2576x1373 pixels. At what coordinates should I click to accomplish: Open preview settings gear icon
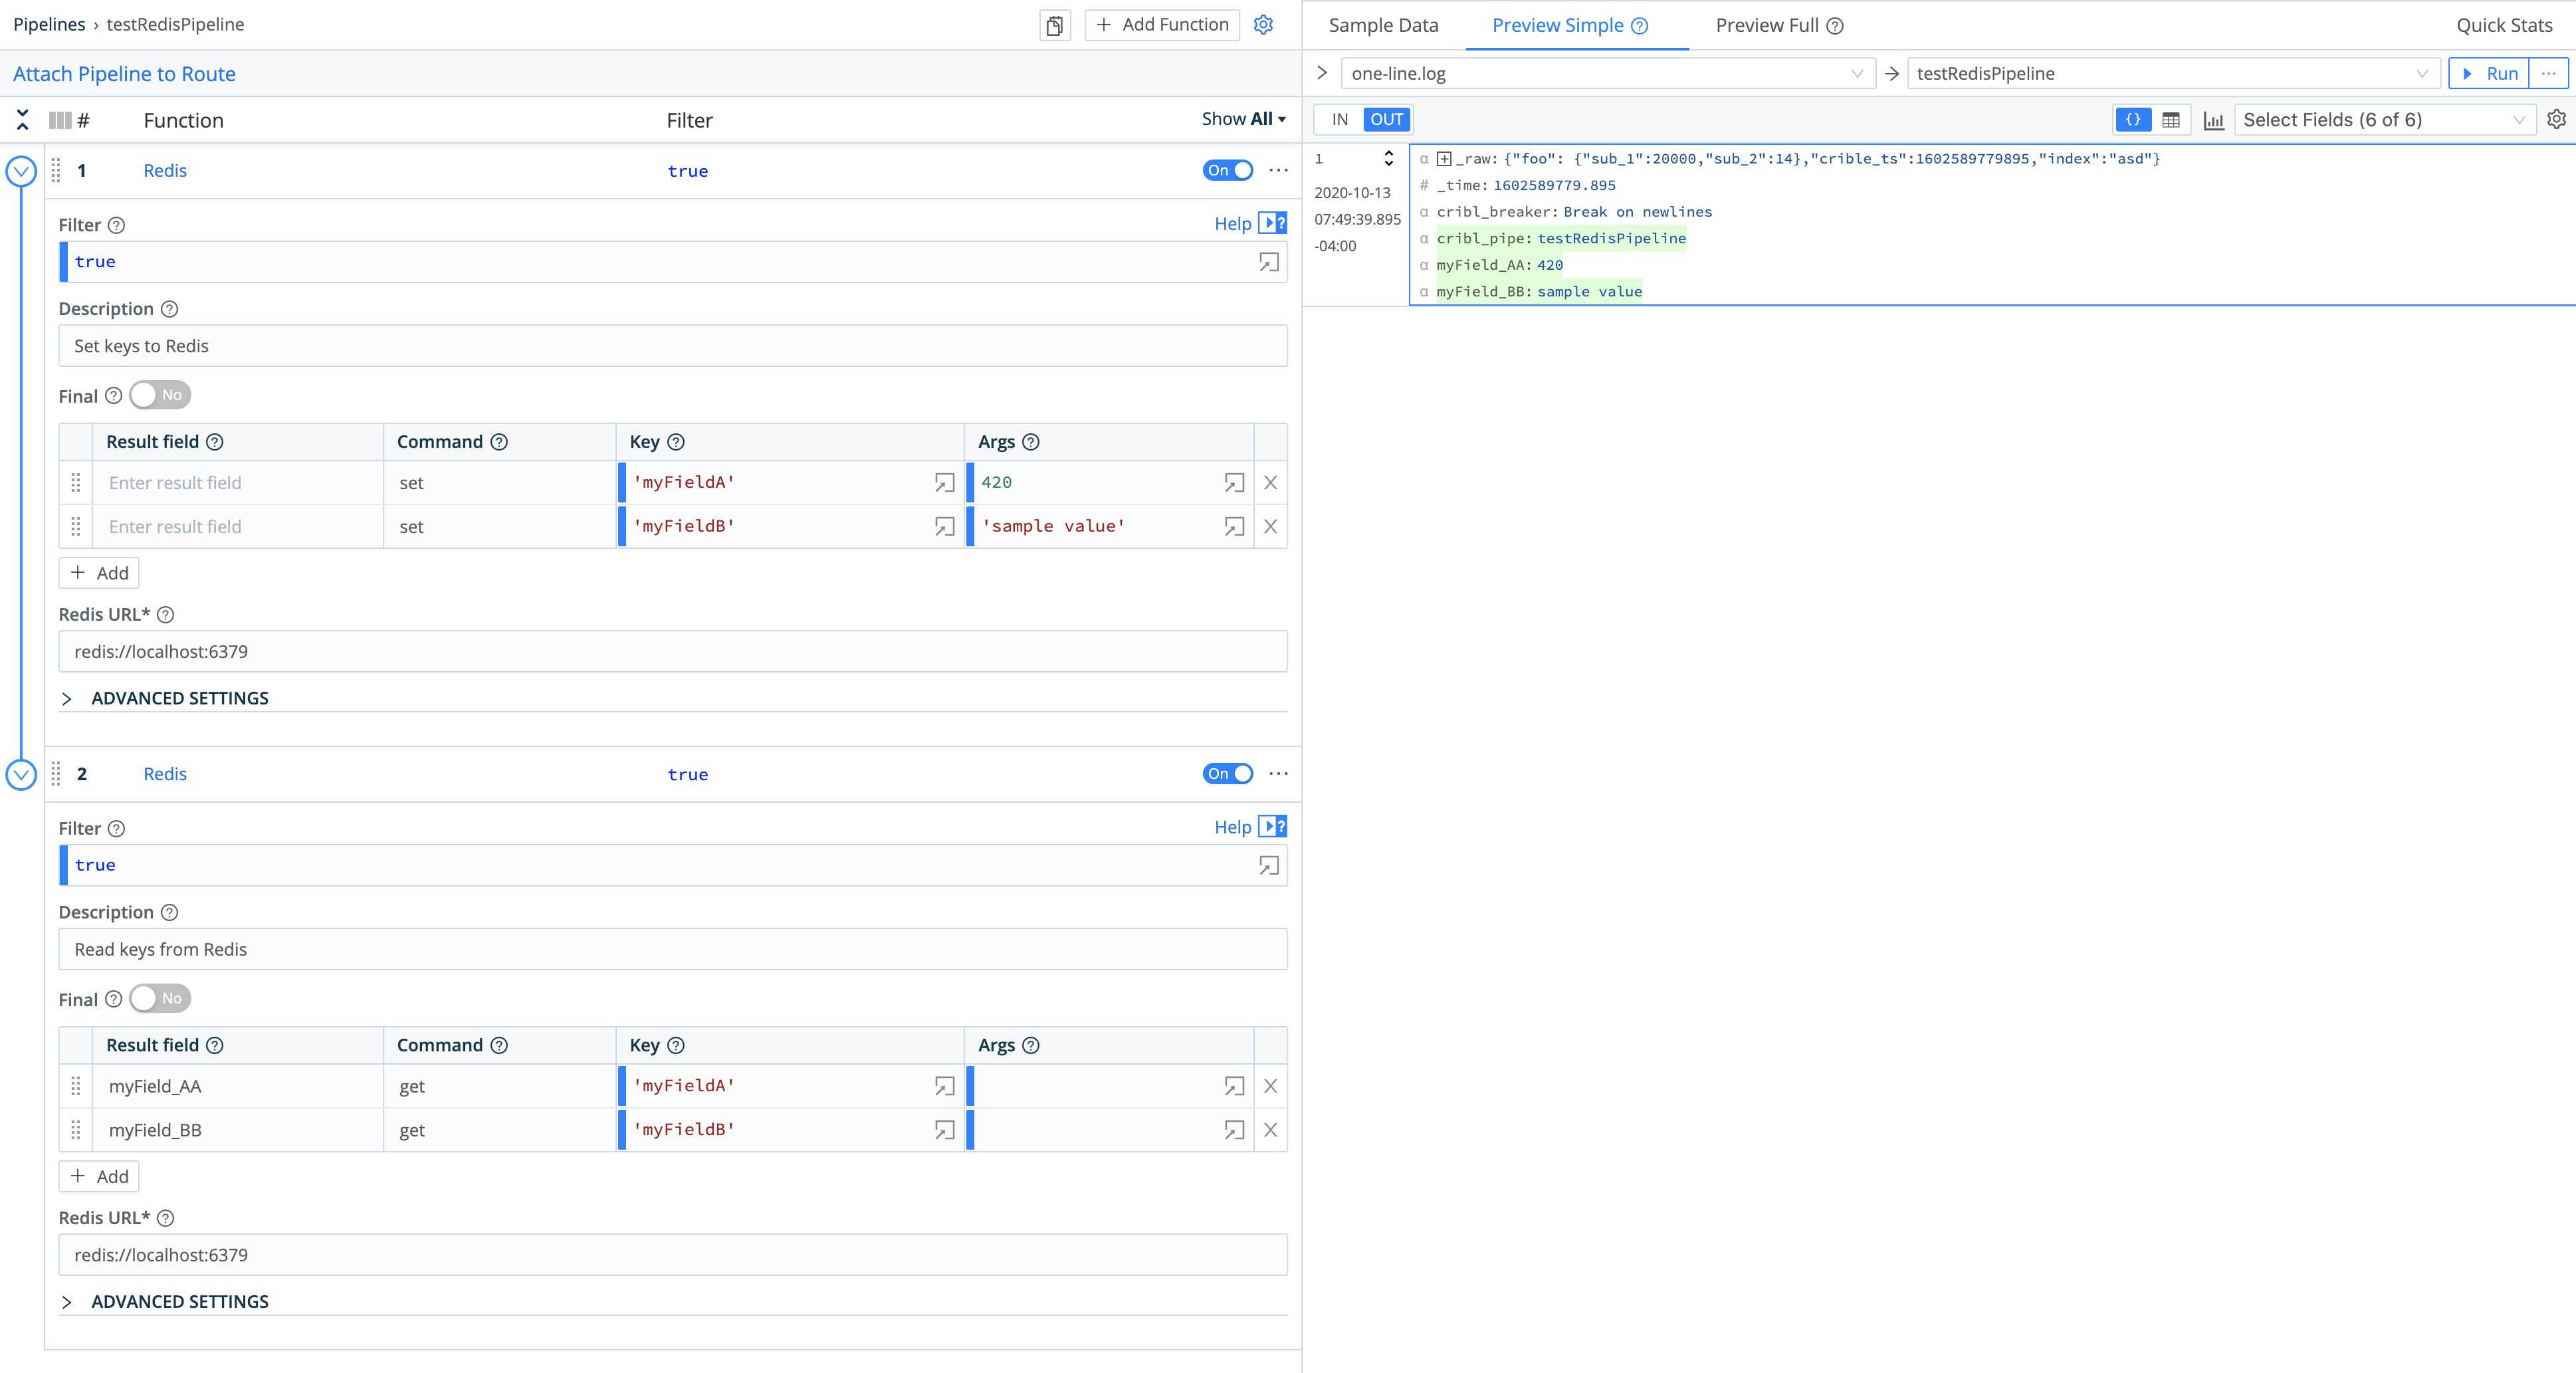tap(2556, 120)
